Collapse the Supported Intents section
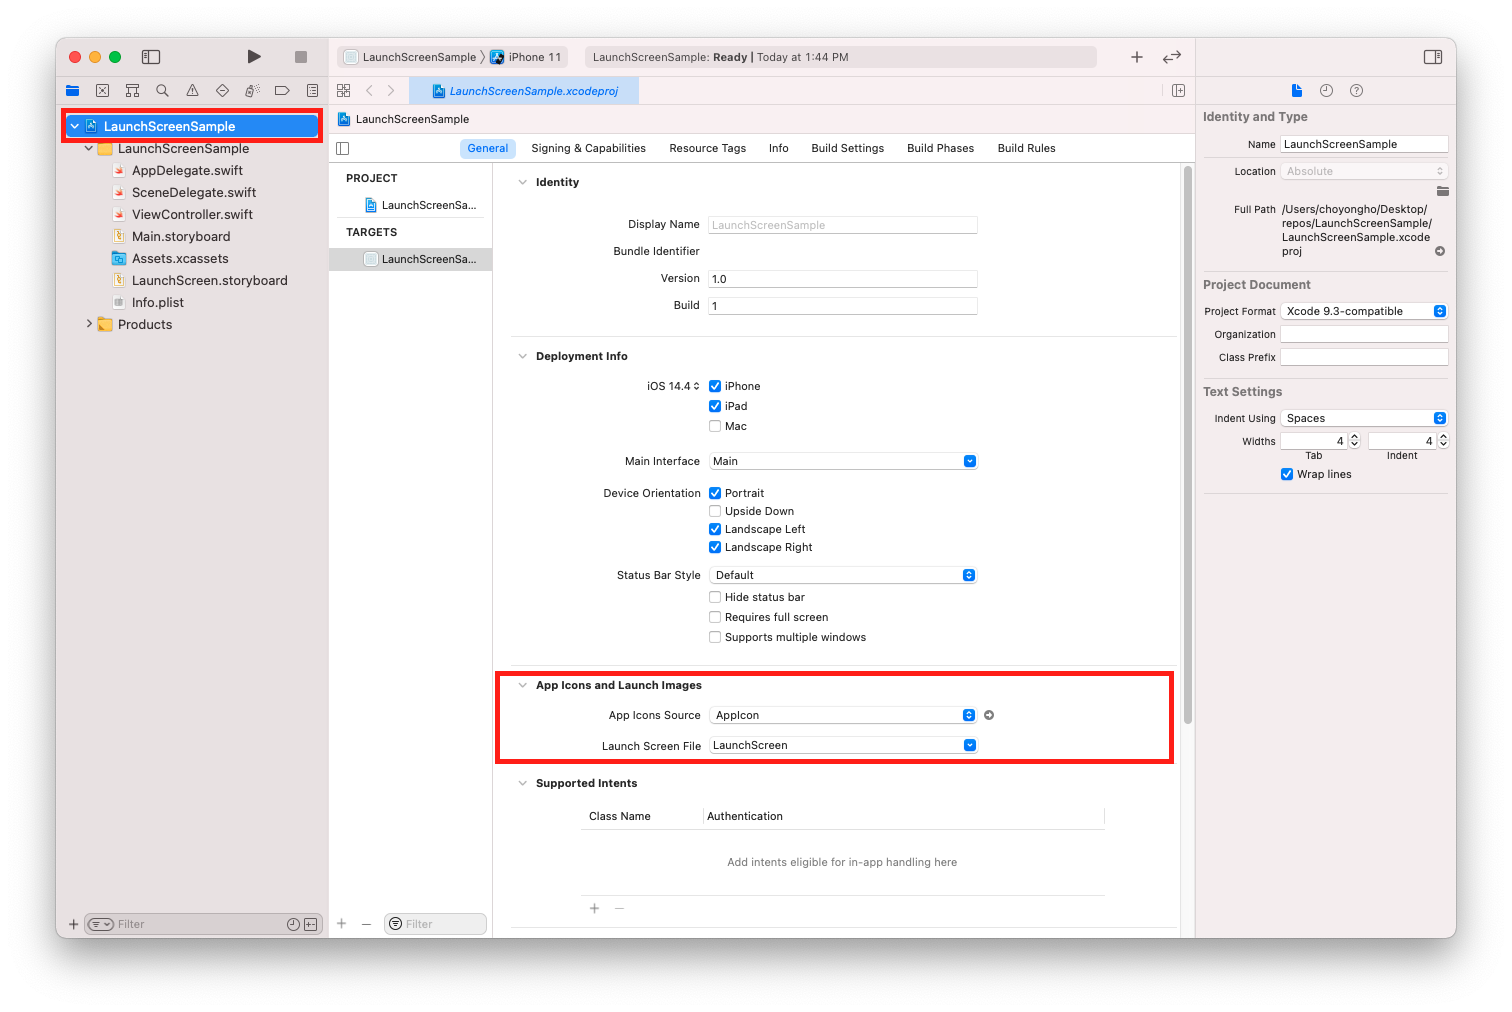The height and width of the screenshot is (1012, 1512). [x=522, y=783]
